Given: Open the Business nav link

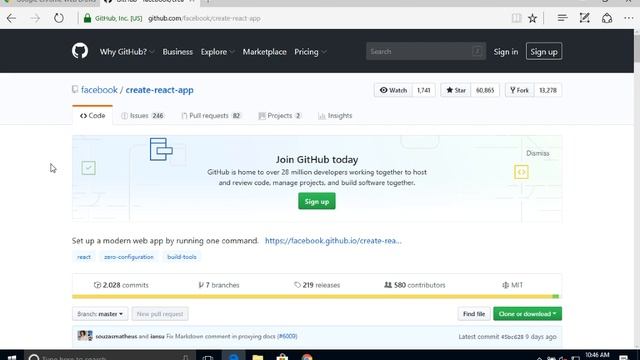Looking at the screenshot, I should coord(178,52).
